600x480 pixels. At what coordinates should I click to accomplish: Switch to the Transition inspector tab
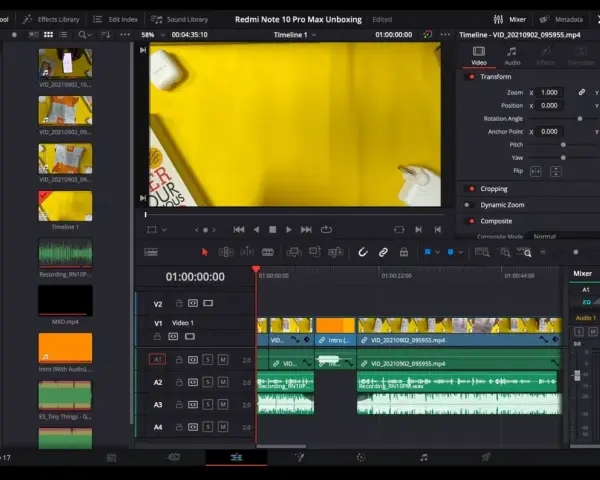[581, 56]
